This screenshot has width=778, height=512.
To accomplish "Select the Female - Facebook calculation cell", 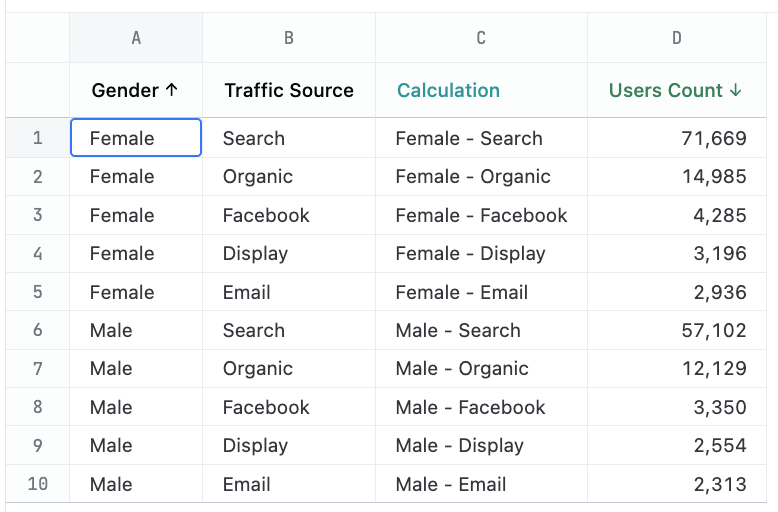I will [481, 215].
